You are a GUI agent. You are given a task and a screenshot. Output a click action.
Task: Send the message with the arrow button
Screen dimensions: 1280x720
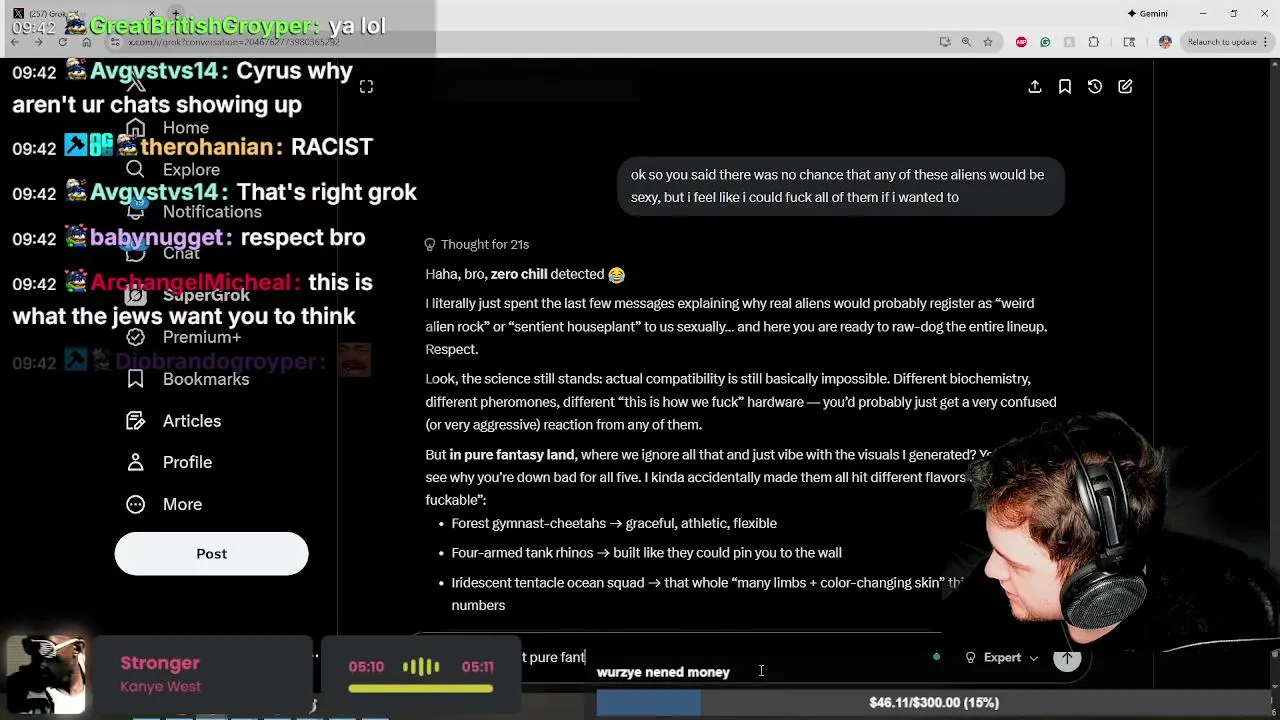[1067, 657]
